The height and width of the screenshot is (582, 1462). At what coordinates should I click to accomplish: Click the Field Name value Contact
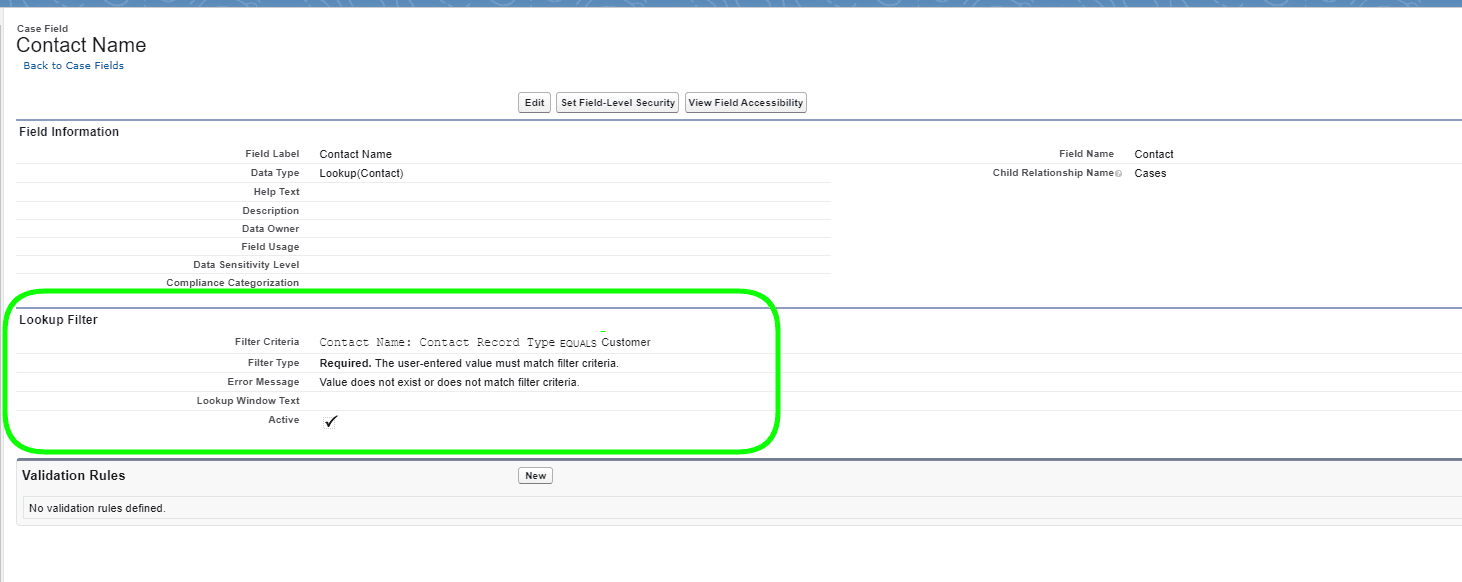coord(1153,154)
